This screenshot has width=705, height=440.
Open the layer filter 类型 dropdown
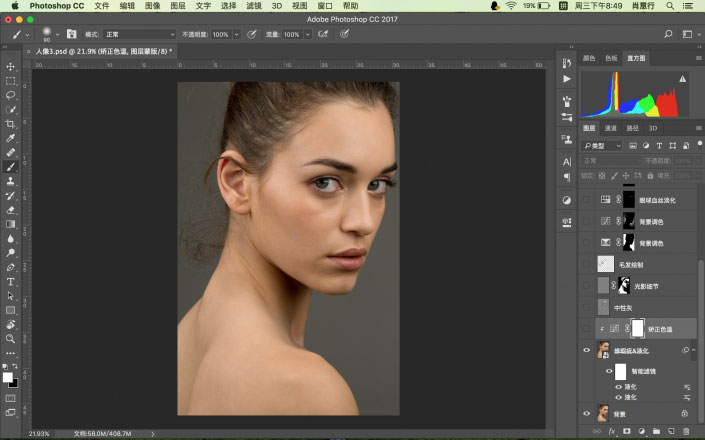pos(603,145)
